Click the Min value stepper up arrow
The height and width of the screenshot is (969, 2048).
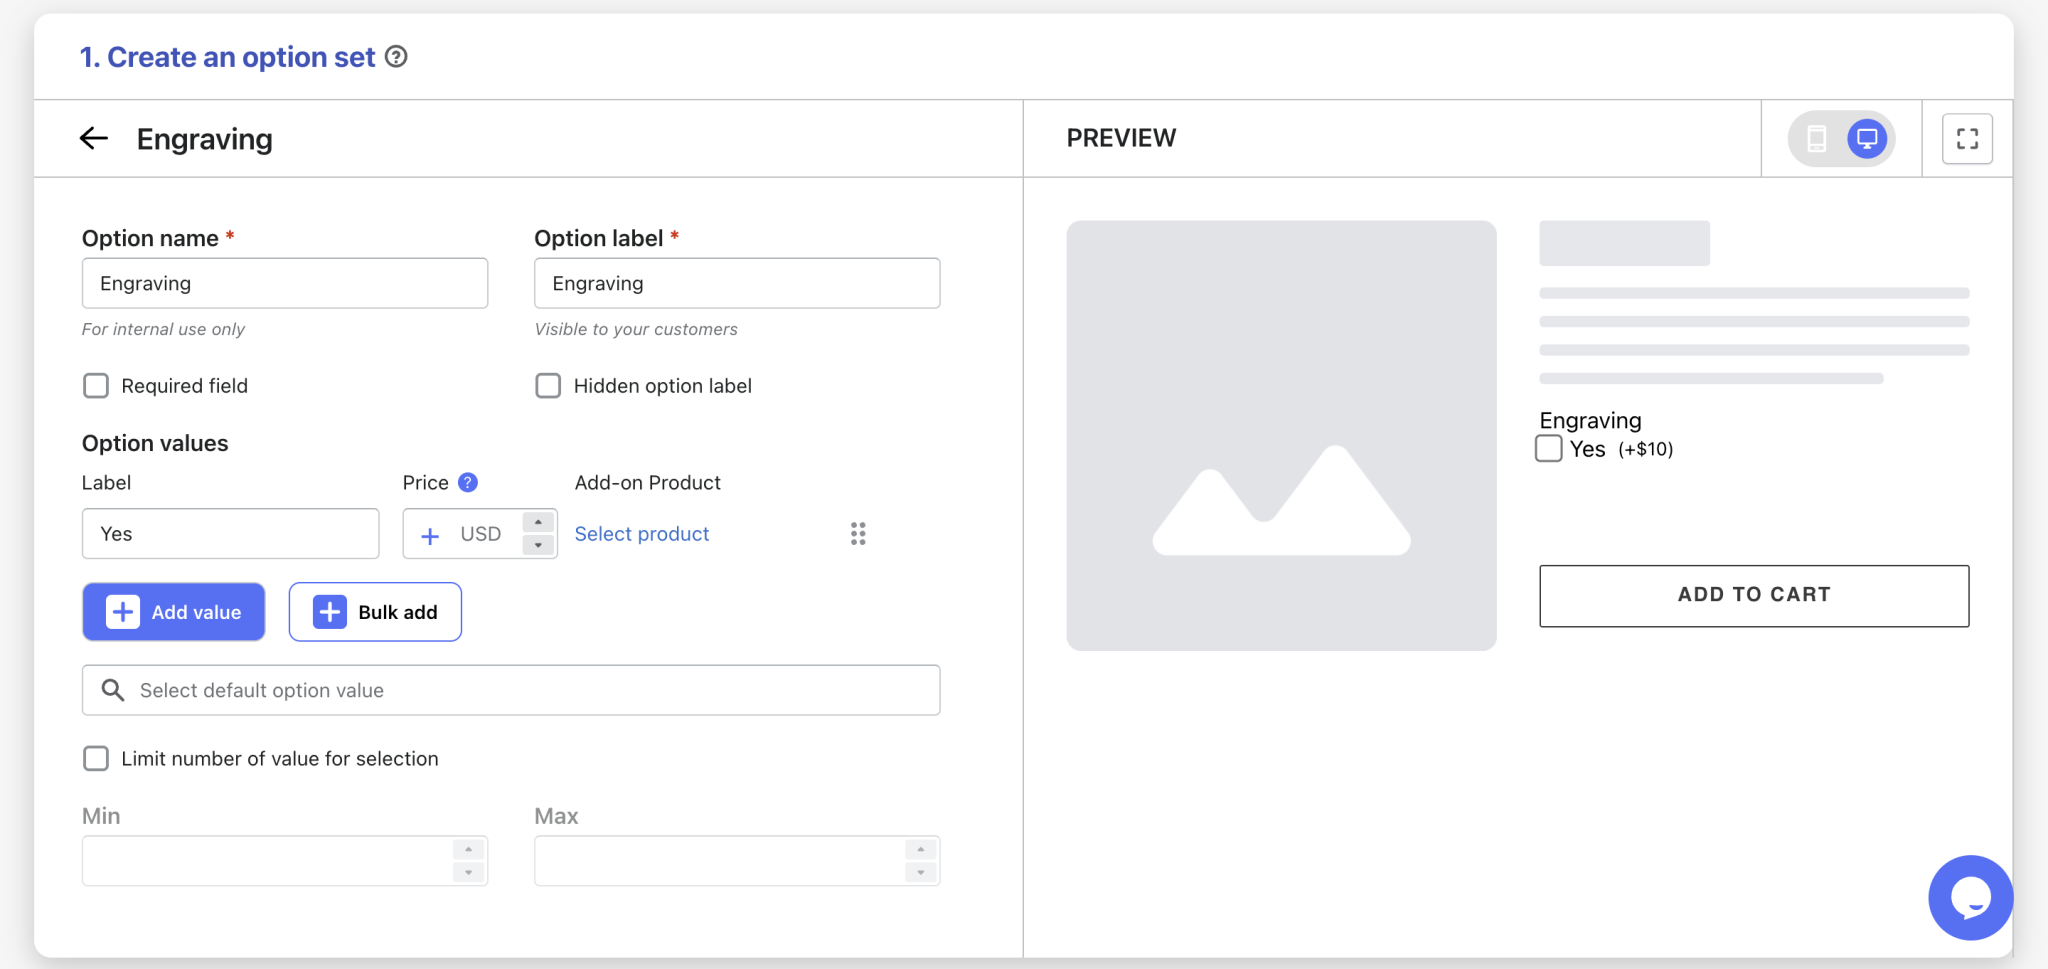click(467, 849)
